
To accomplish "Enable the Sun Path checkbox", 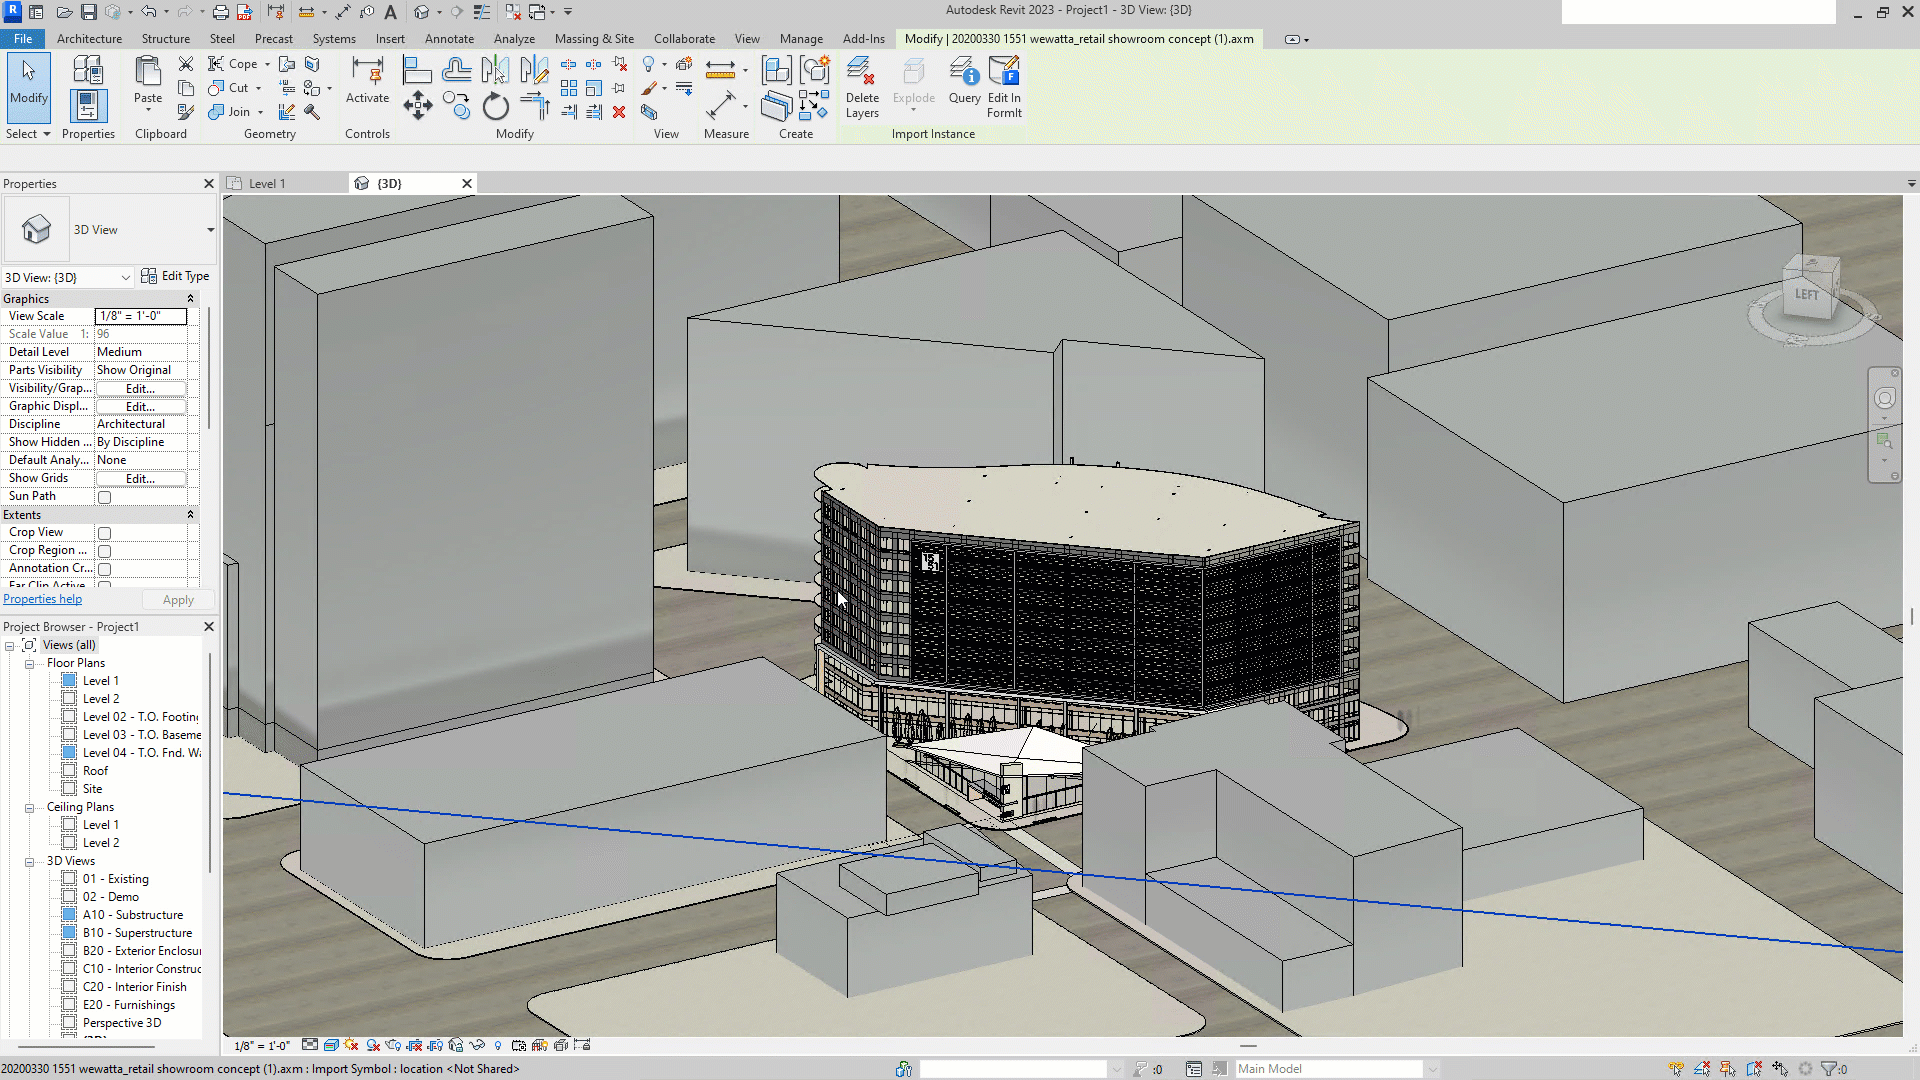I will (x=104, y=497).
